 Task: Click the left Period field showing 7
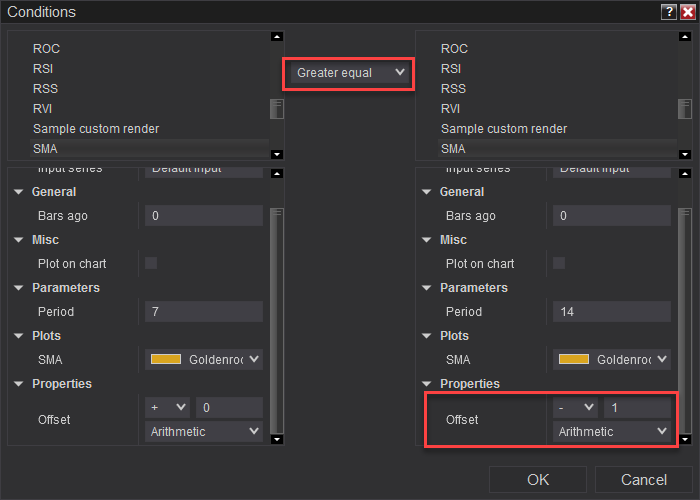[x=204, y=312]
